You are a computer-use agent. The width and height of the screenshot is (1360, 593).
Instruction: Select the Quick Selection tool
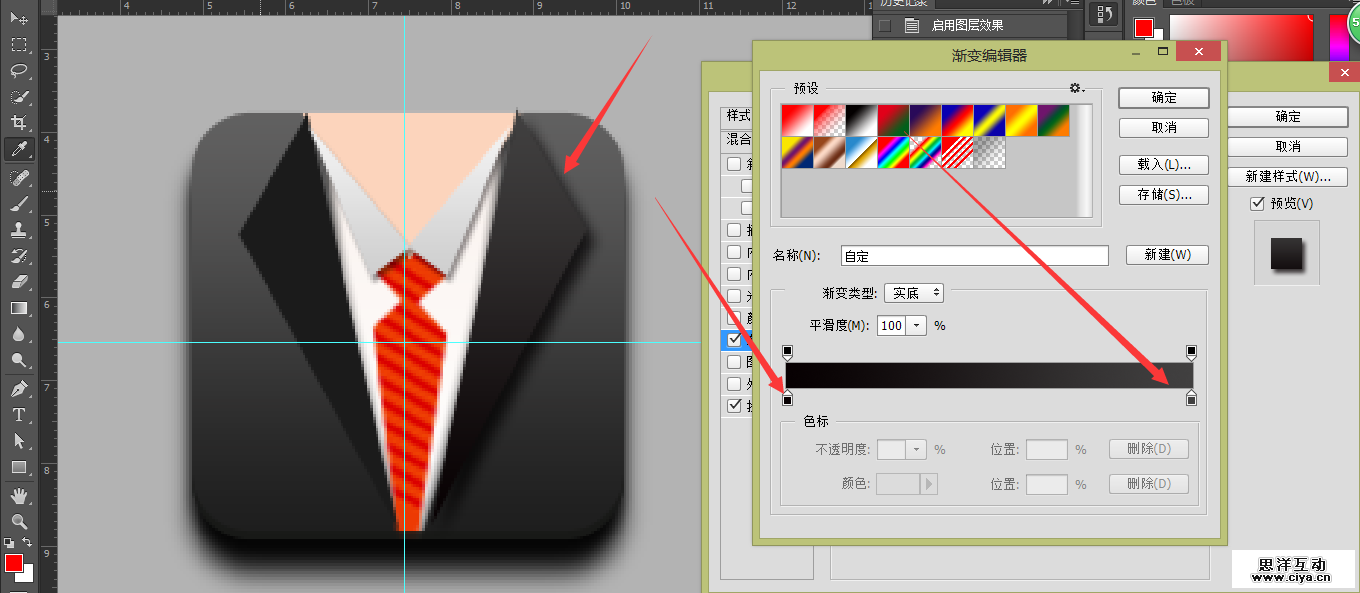[19, 97]
